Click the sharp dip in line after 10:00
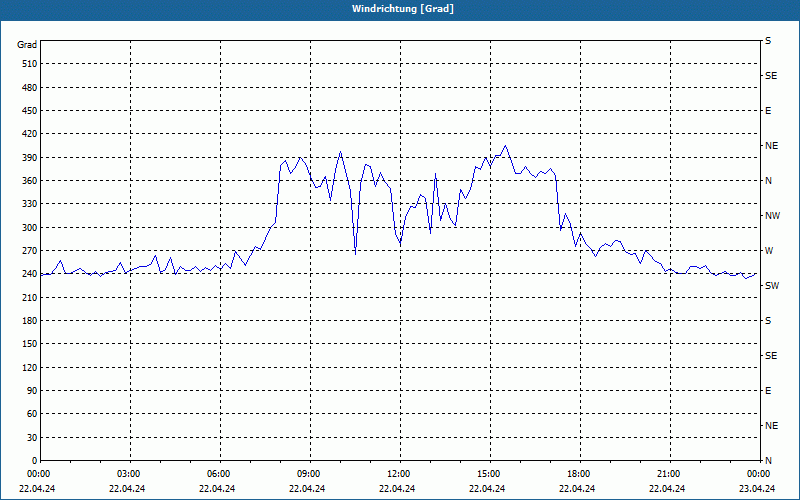Image resolution: width=800 pixels, height=500 pixels. click(x=355, y=252)
